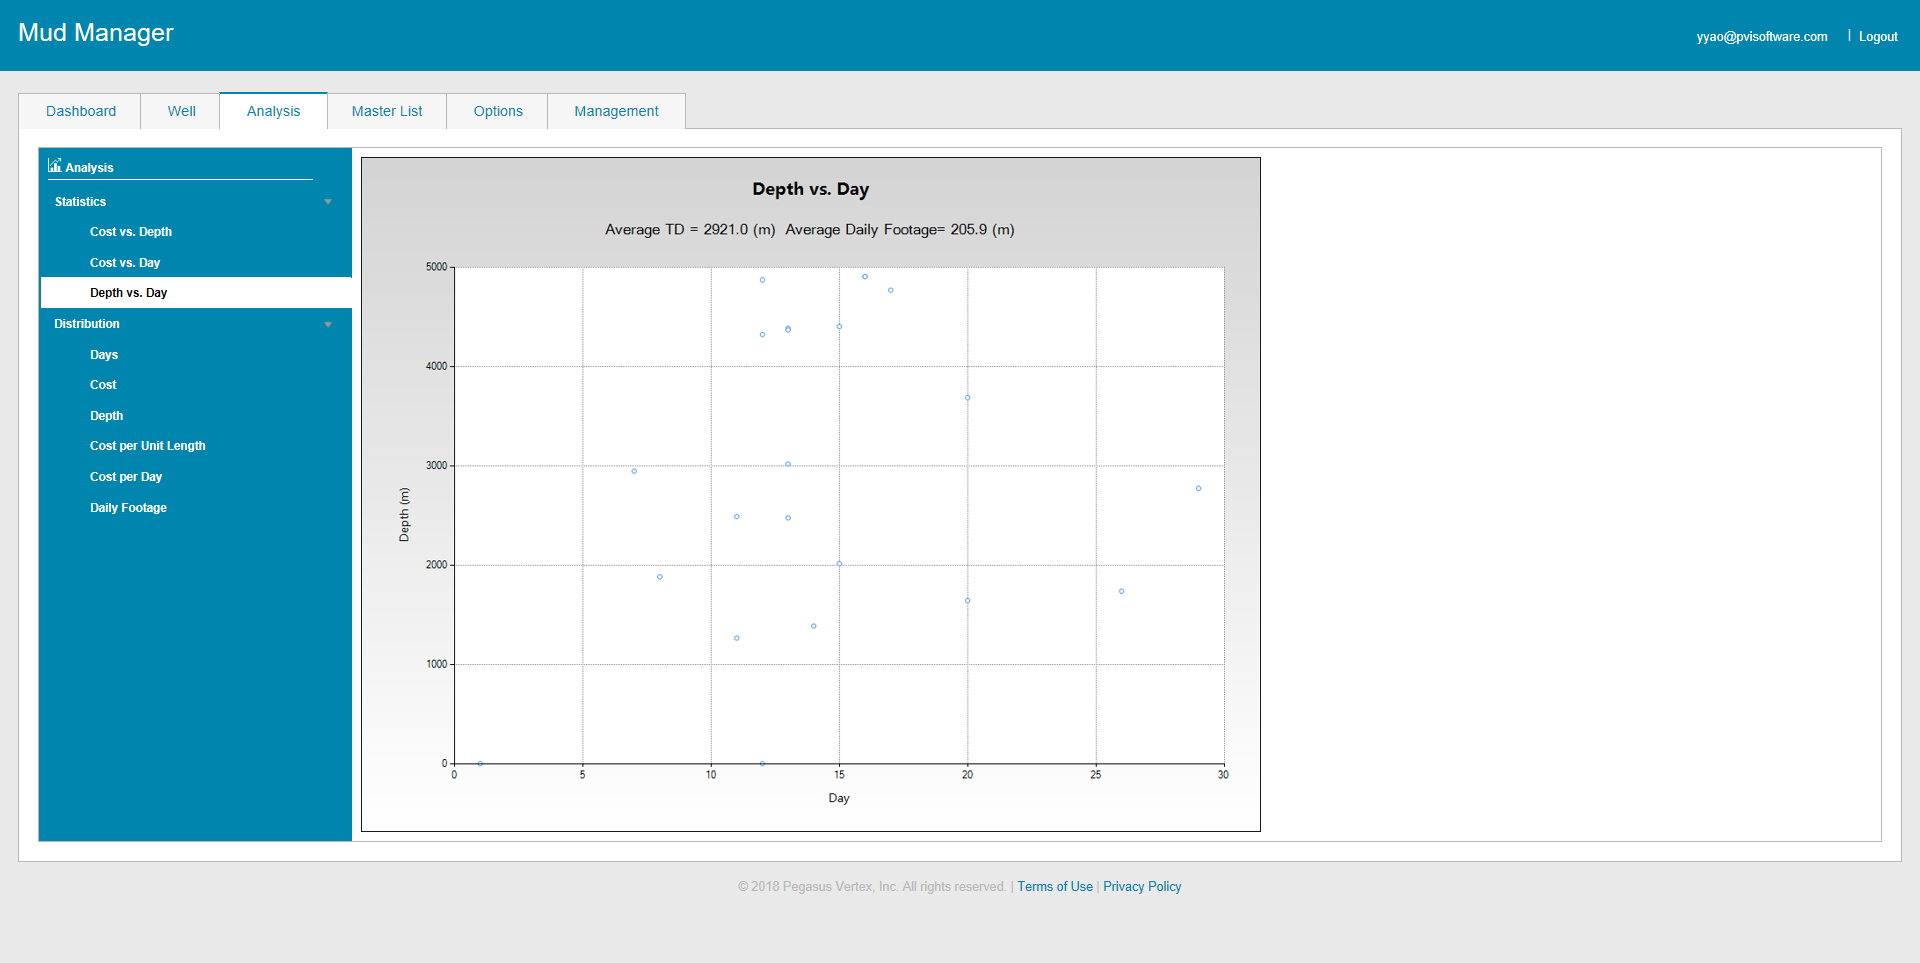The height and width of the screenshot is (963, 1920).
Task: Select Cost per Day distribution
Action: point(126,477)
